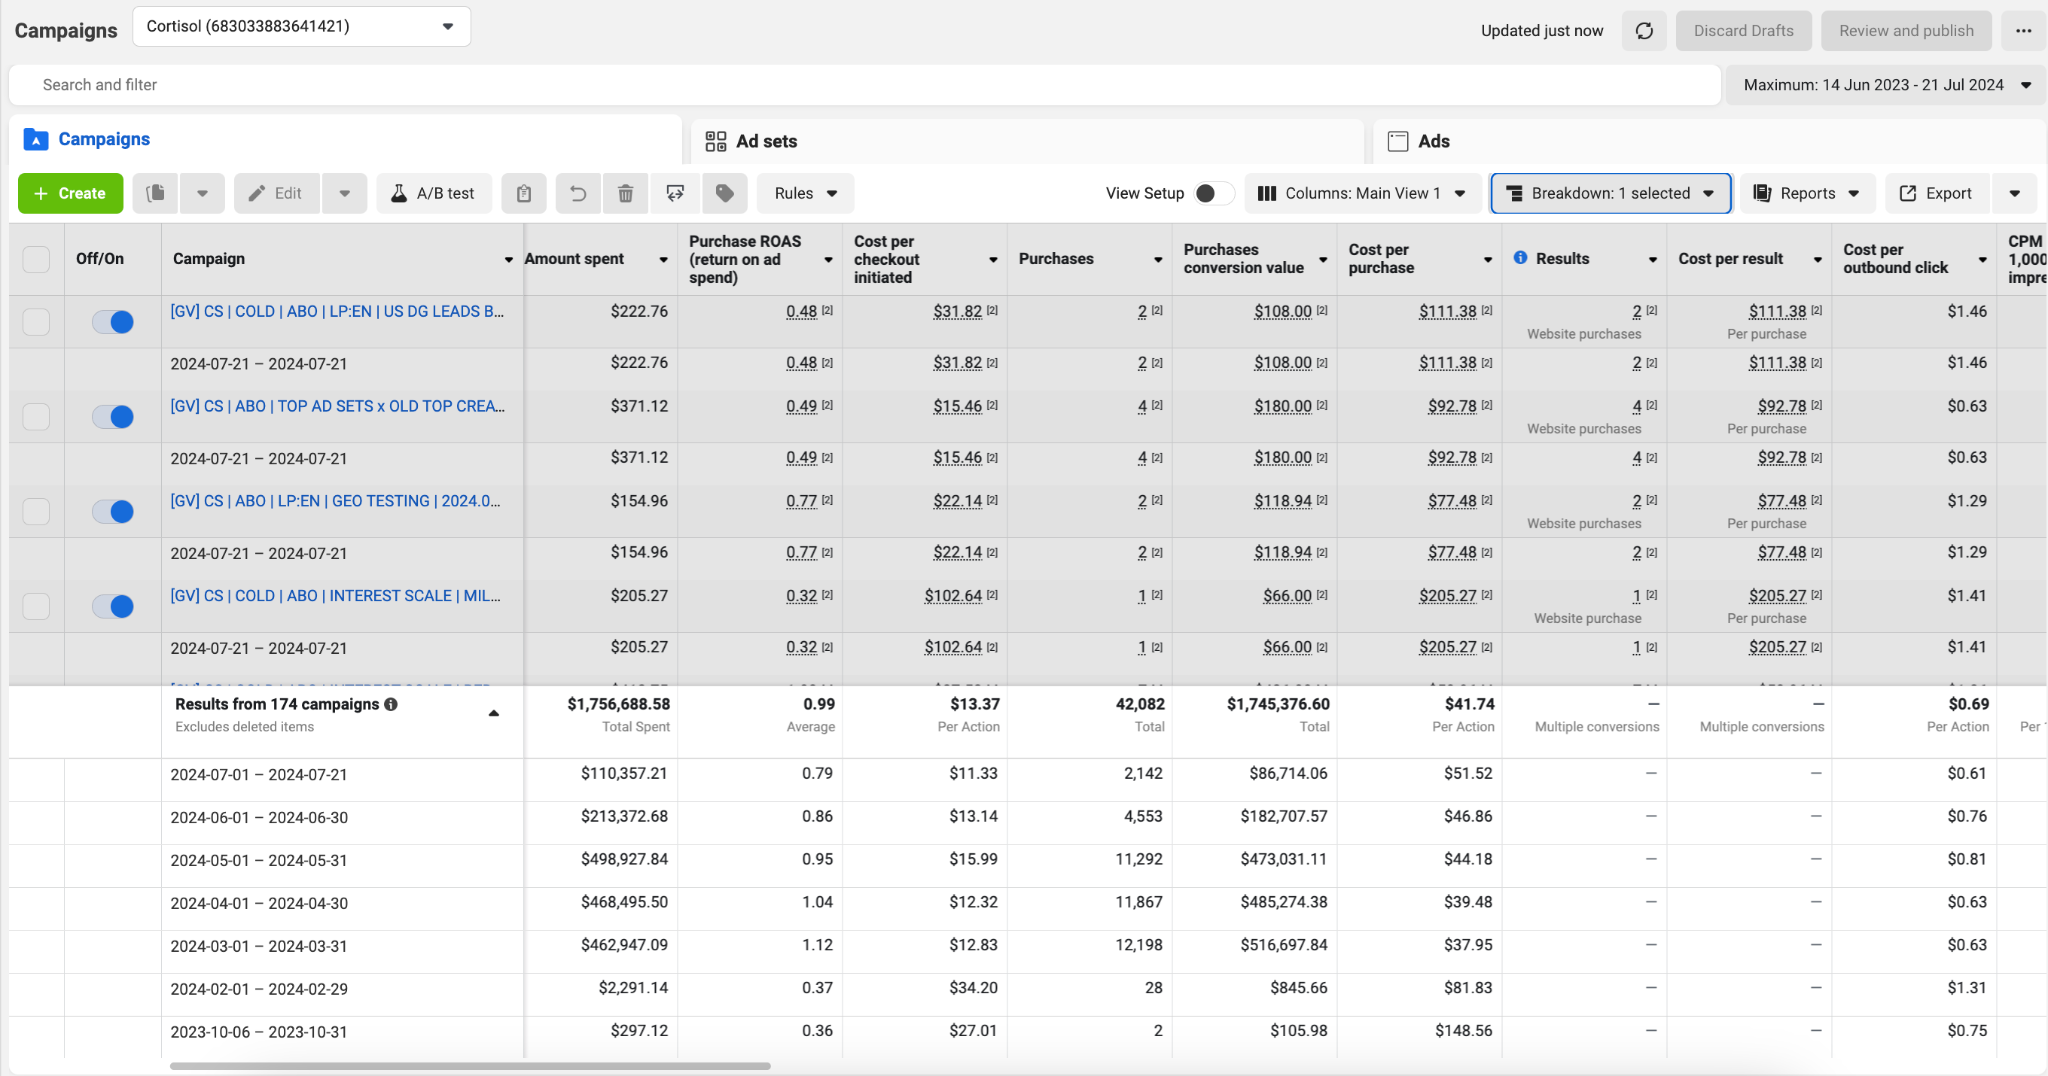Open the date range dropdown
Screen dimensions: 2048x1076
pos(1886,85)
